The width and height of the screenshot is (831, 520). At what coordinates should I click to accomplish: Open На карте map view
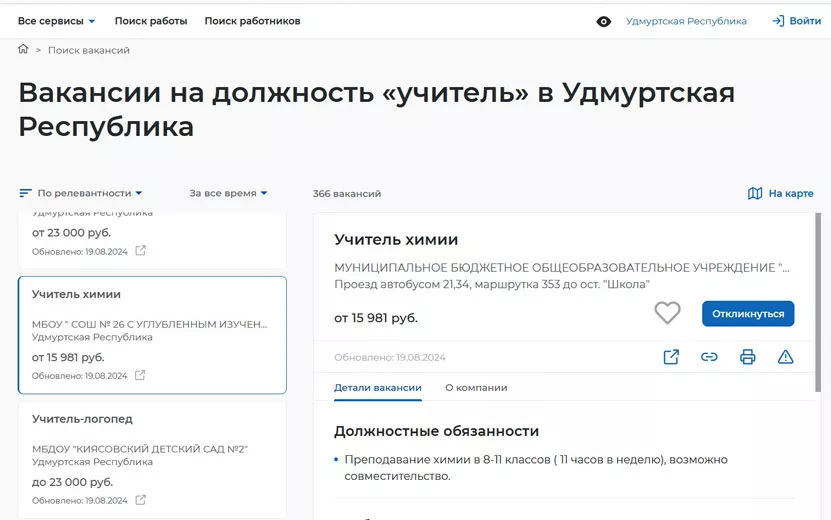click(x=780, y=193)
